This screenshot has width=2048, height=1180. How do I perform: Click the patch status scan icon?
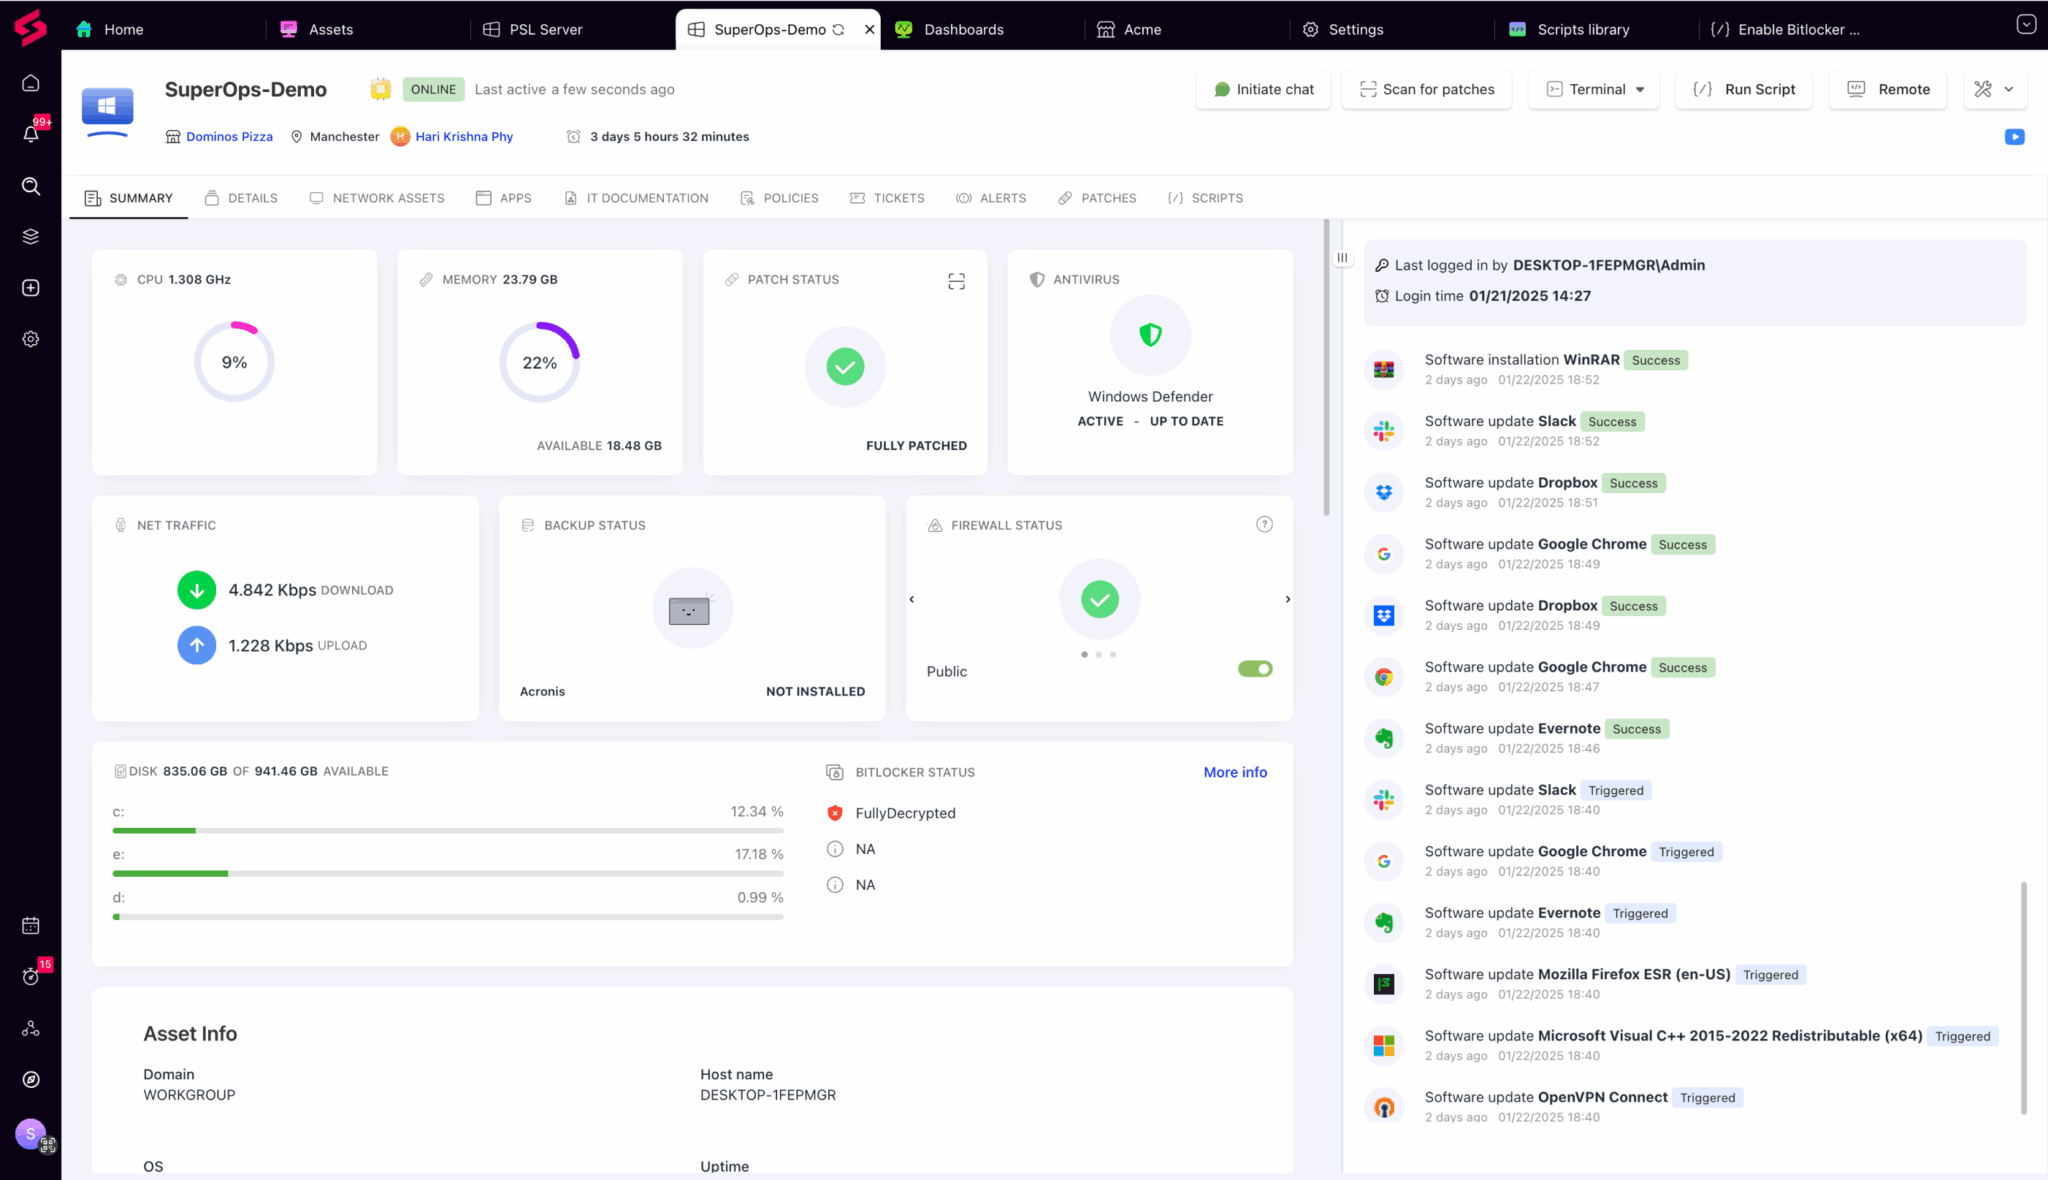(x=956, y=281)
